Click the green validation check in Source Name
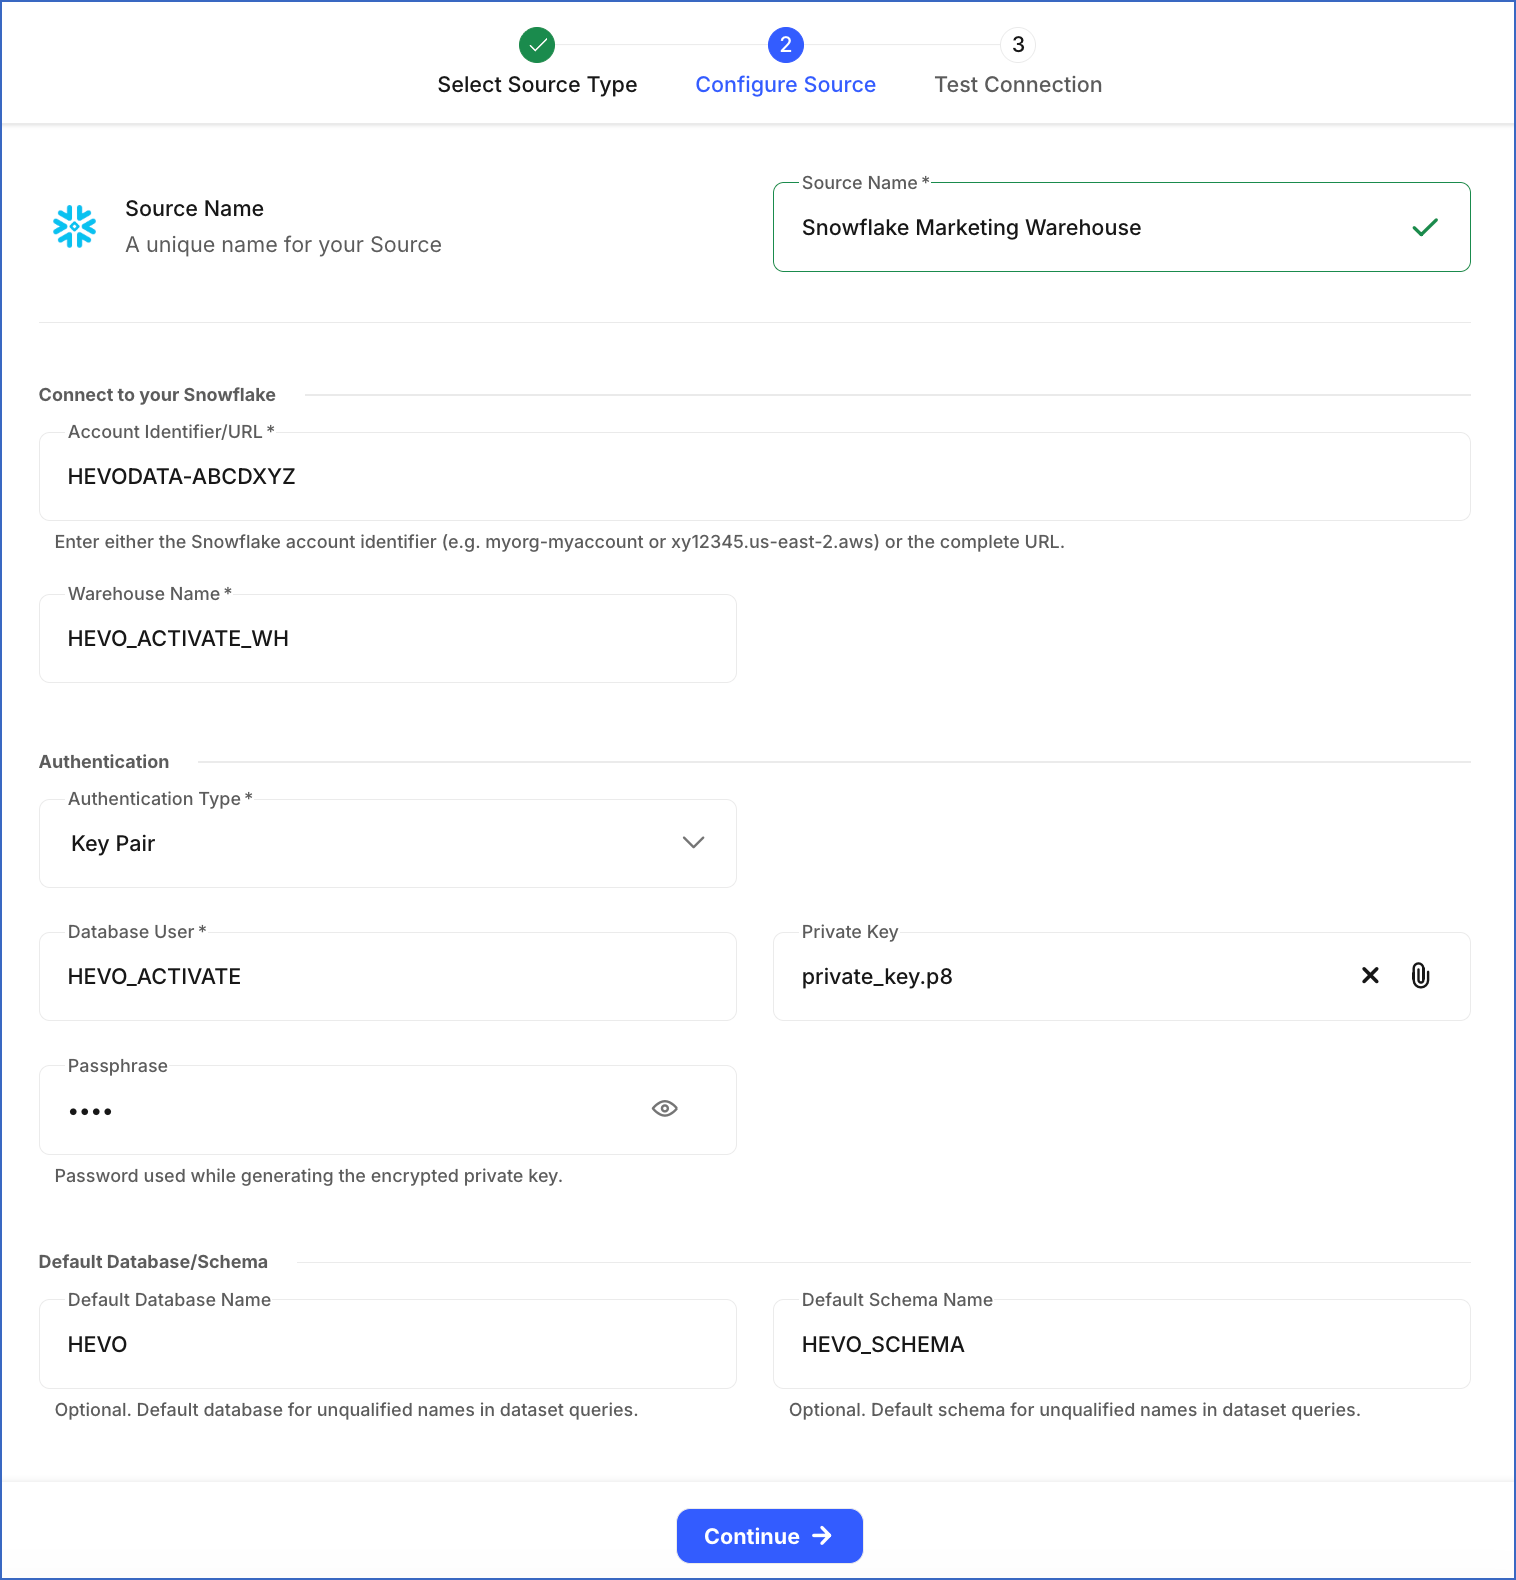 1425,227
